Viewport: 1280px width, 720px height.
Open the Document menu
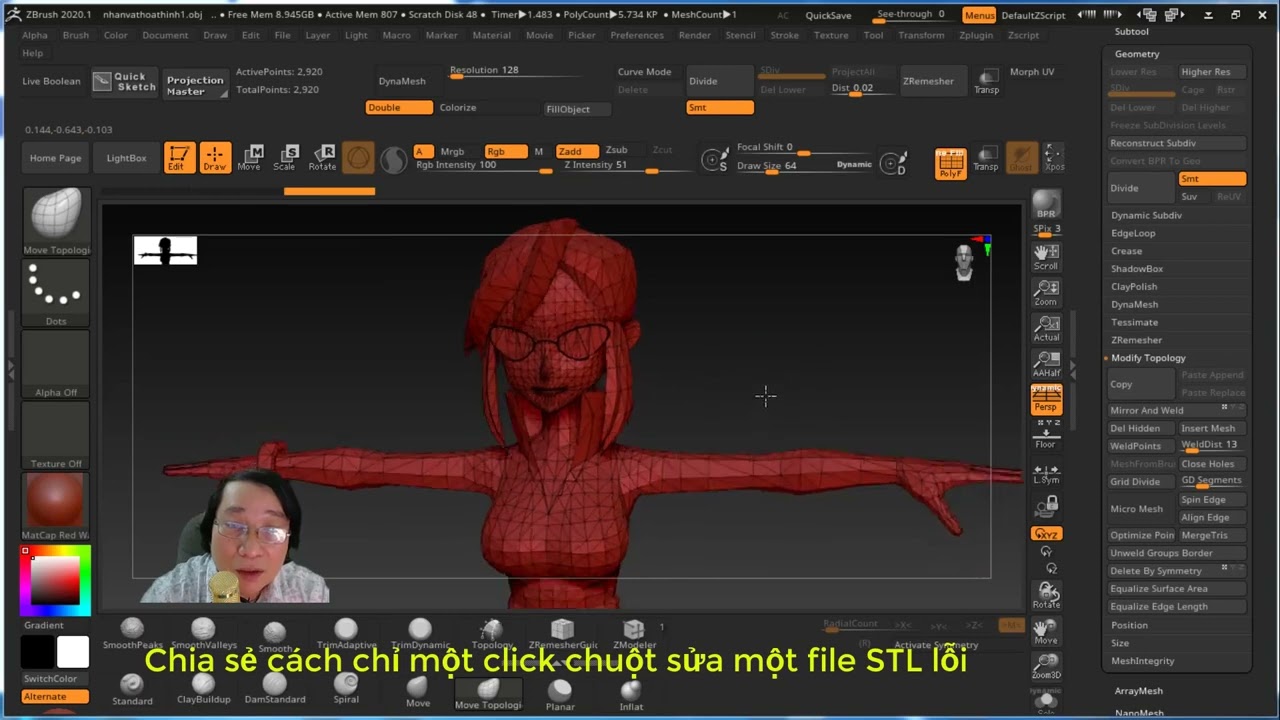point(165,35)
